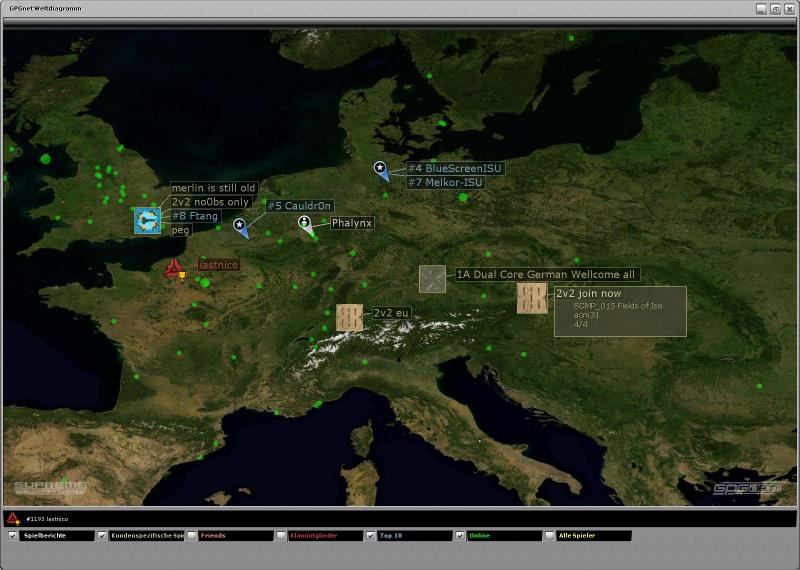This screenshot has height=570, width=800.
Task: Enable the Friends filter checkbox
Action: [191, 536]
